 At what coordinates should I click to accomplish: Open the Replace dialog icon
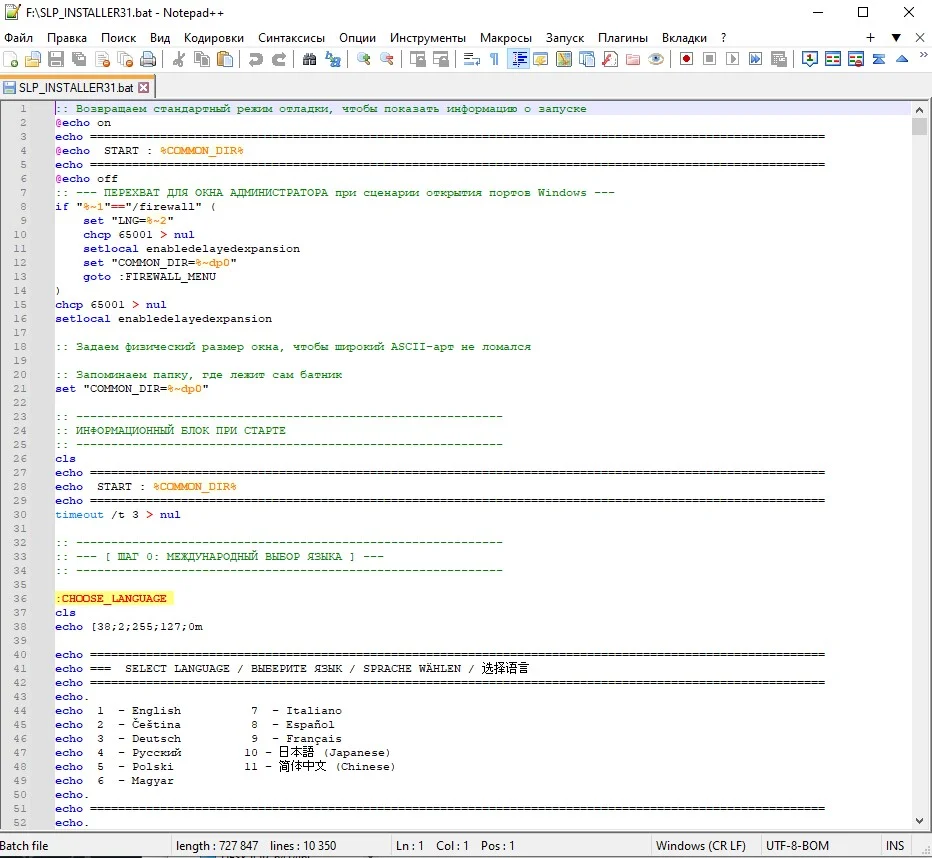coord(333,59)
